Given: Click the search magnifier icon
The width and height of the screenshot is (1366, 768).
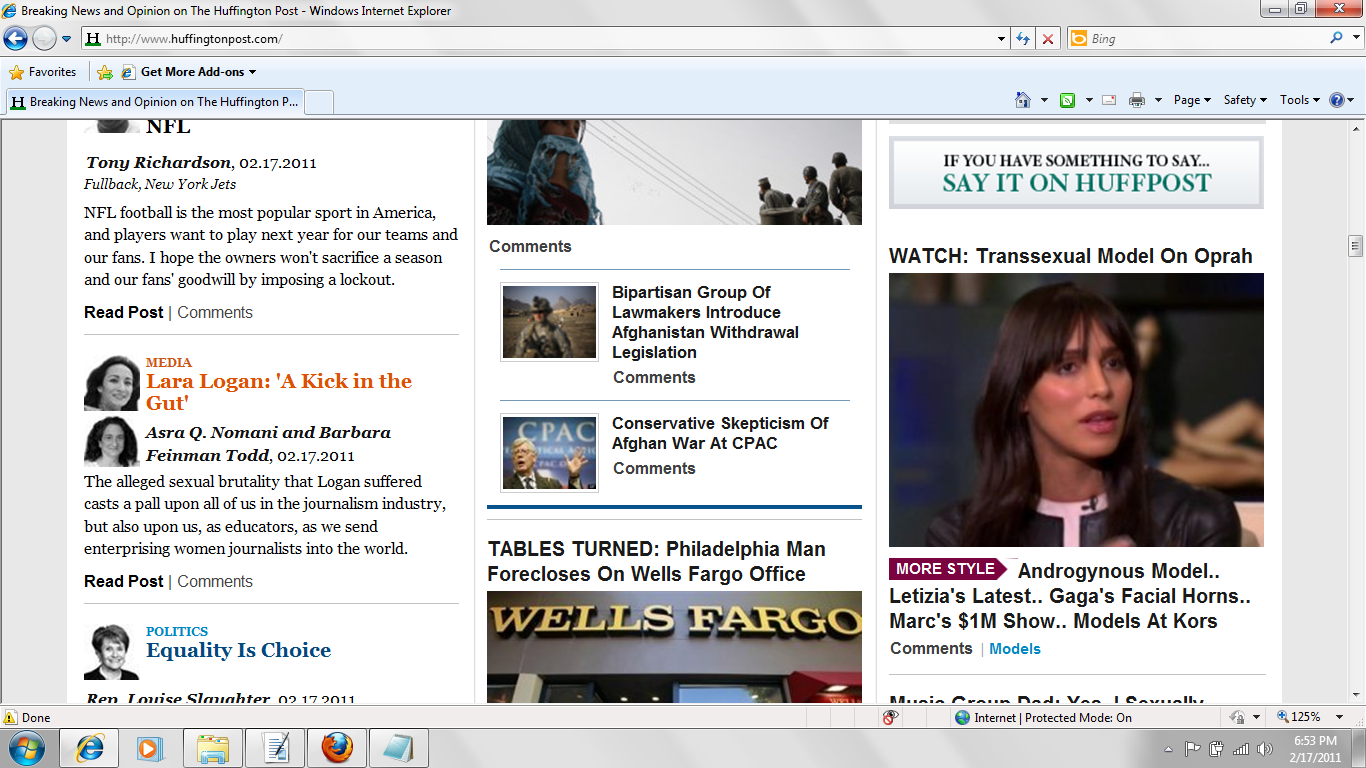Looking at the screenshot, I should [x=1336, y=38].
